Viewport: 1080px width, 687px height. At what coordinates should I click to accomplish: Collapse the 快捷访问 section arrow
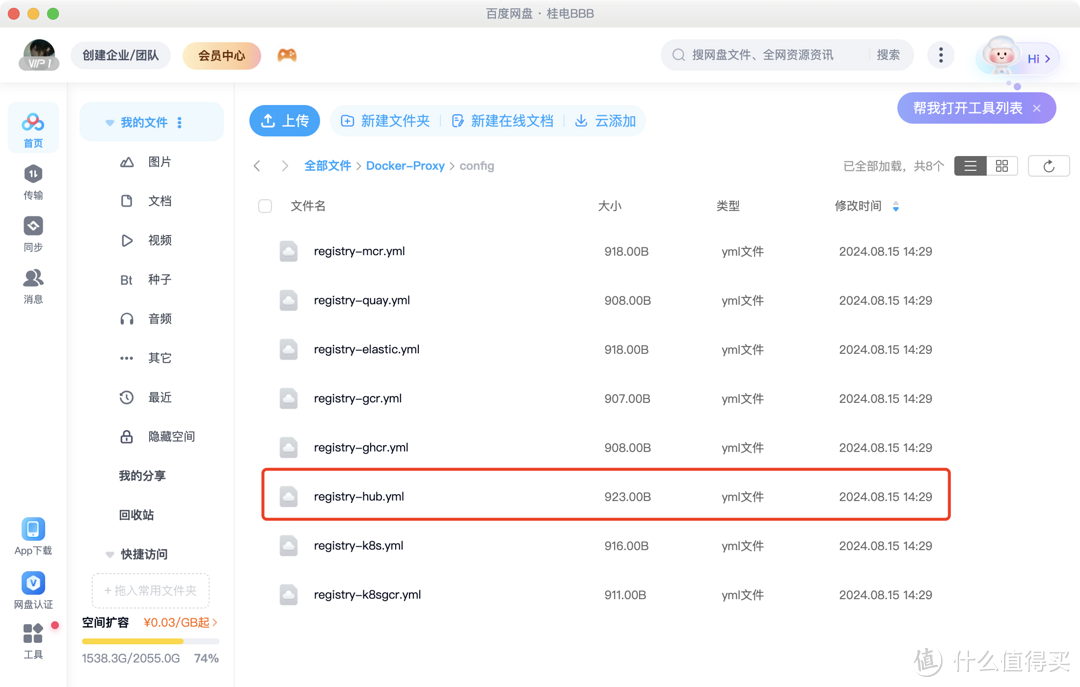[x=110, y=554]
